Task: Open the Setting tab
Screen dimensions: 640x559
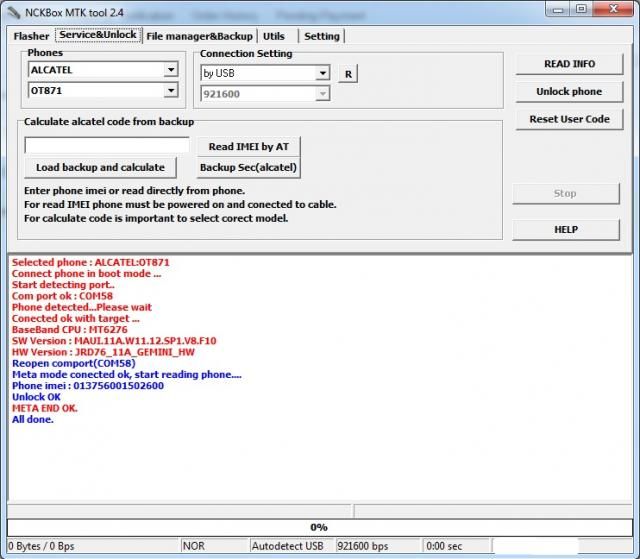Action: click(x=321, y=36)
